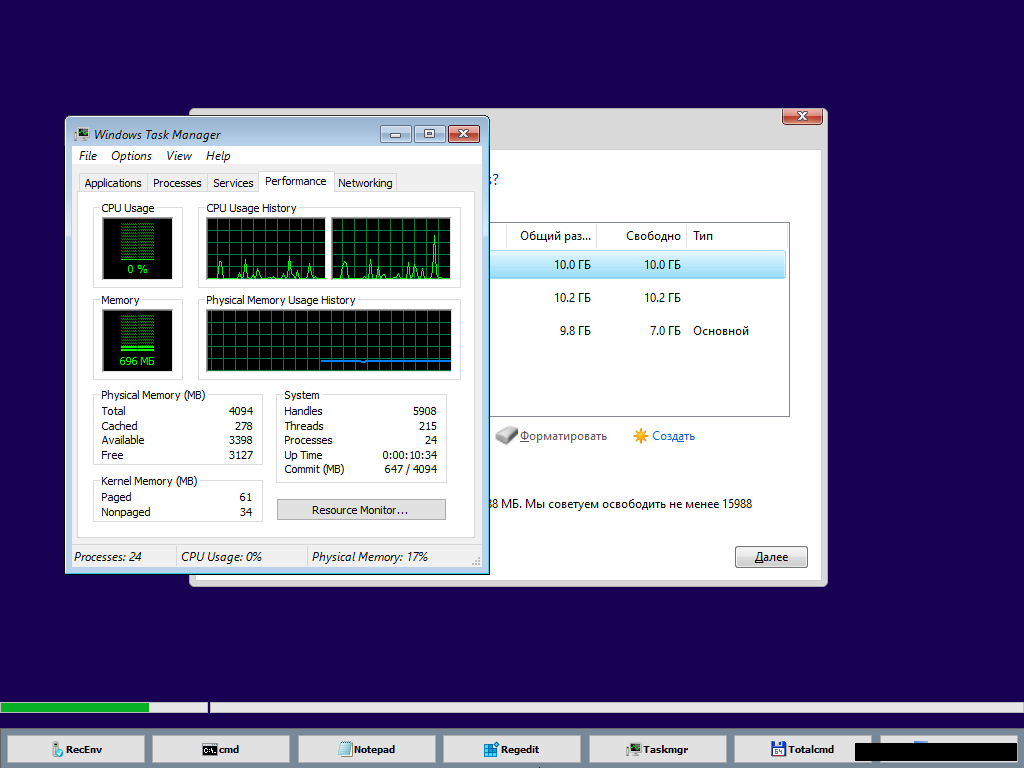Click the status bar entry Physical Memory: 17%

(370, 557)
